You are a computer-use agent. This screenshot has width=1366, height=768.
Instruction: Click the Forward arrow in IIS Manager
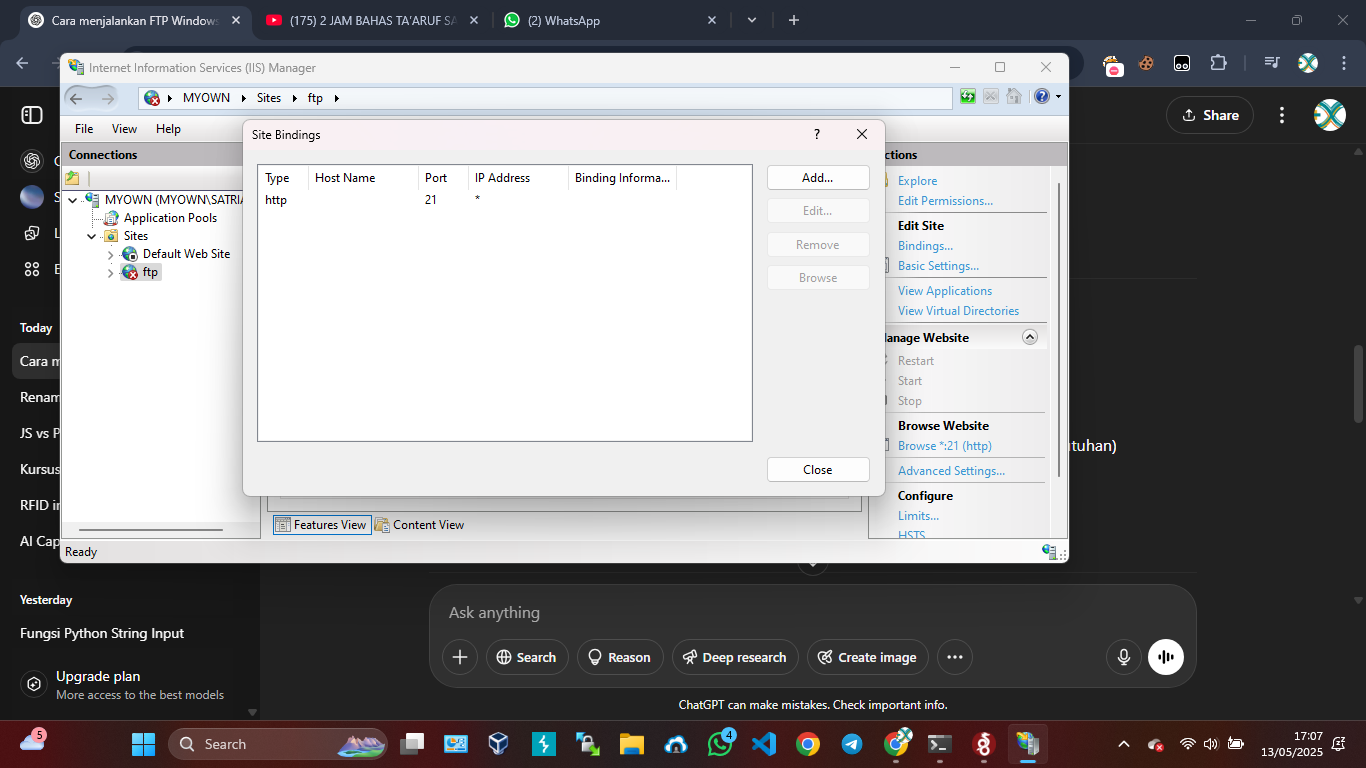pyautogui.click(x=107, y=98)
